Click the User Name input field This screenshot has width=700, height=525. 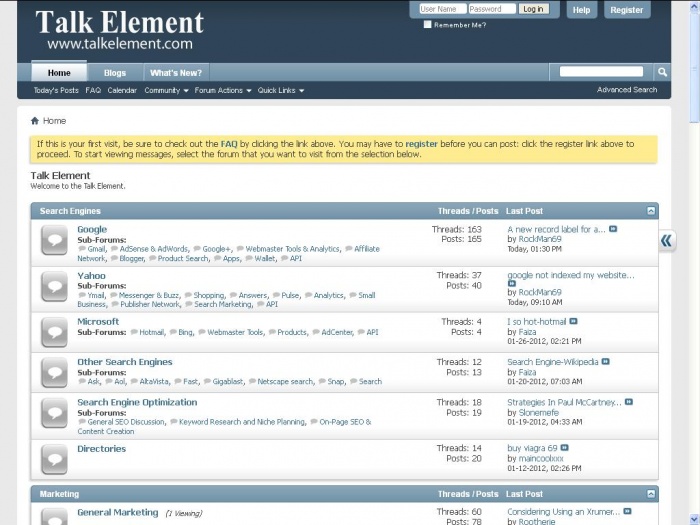[x=443, y=9]
